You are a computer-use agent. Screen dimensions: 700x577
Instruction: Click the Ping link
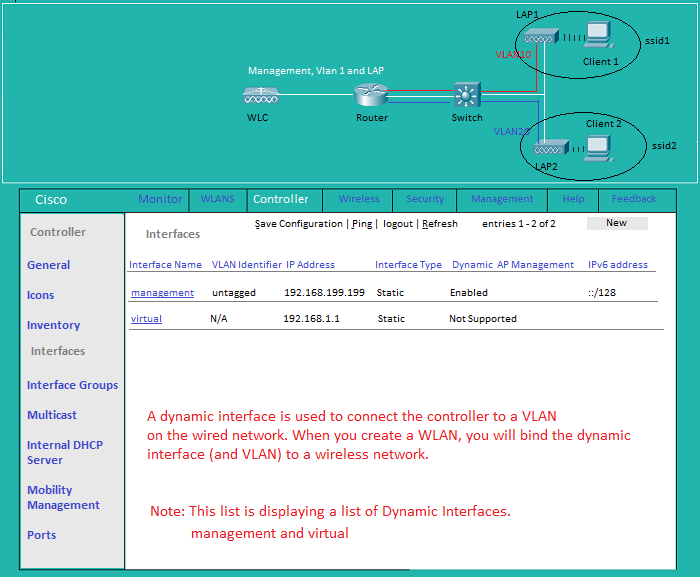362,224
